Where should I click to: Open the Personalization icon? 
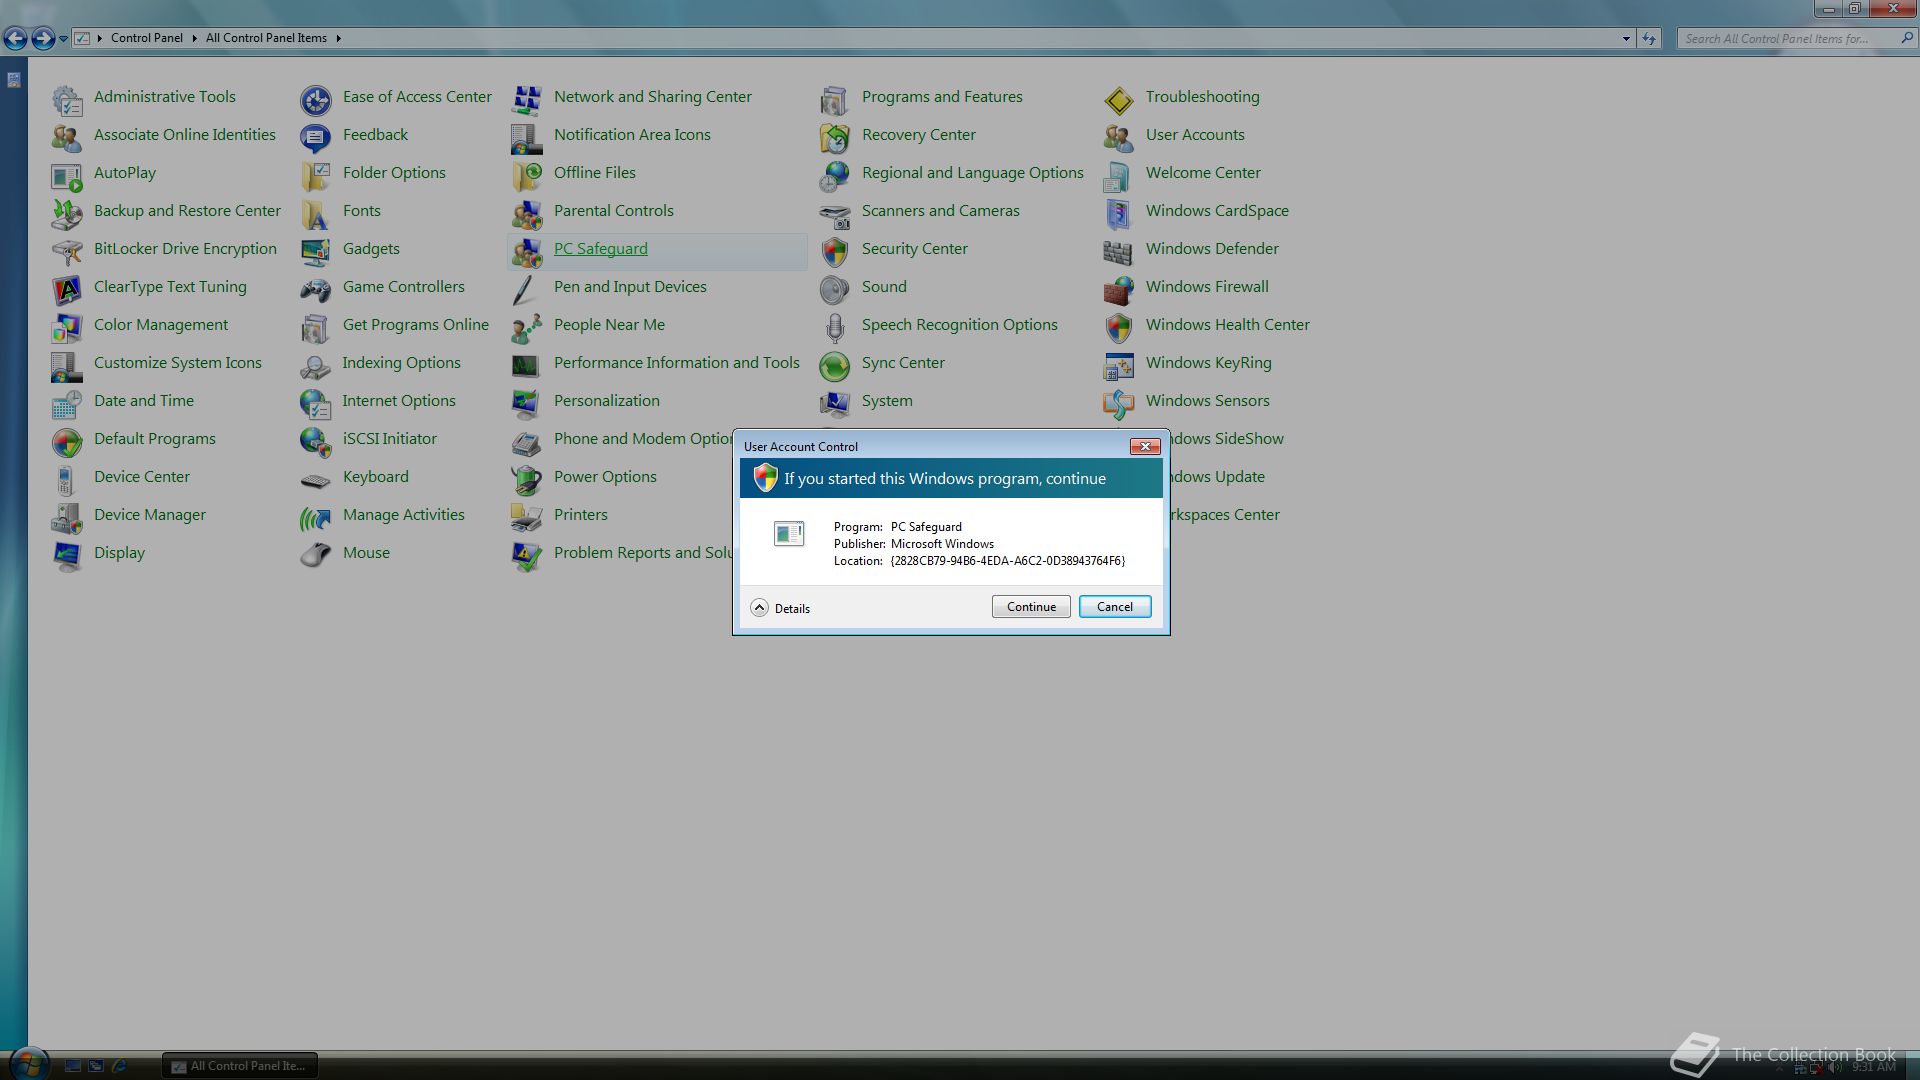tap(527, 403)
